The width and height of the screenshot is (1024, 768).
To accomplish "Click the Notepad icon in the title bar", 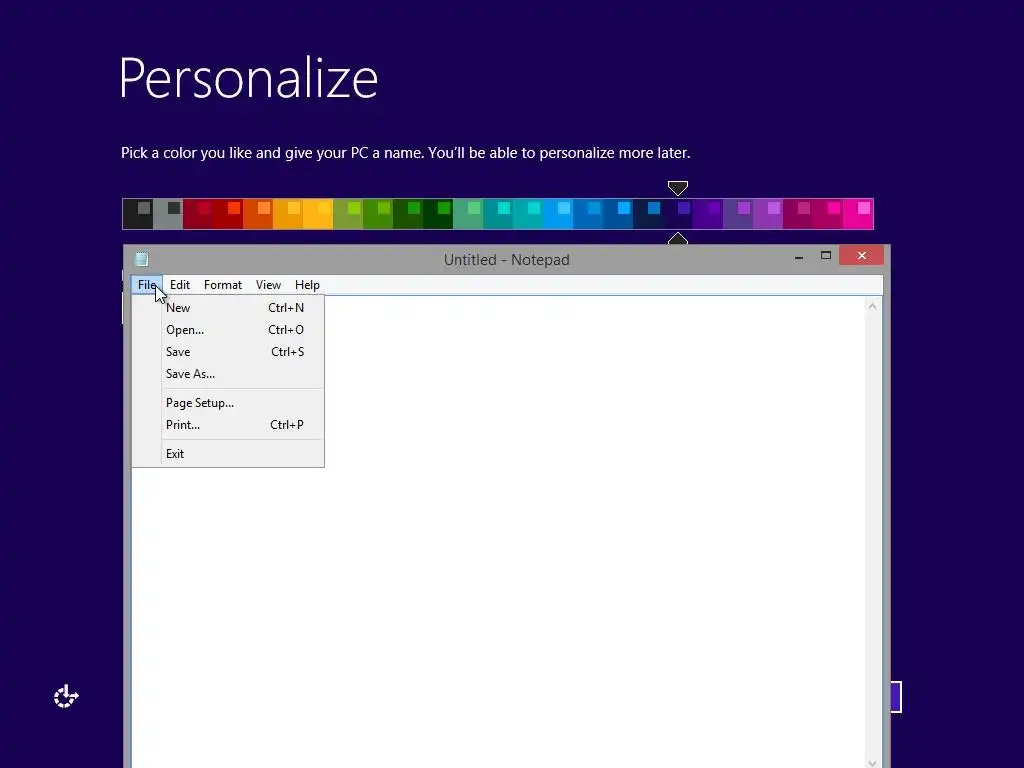I will [142, 259].
